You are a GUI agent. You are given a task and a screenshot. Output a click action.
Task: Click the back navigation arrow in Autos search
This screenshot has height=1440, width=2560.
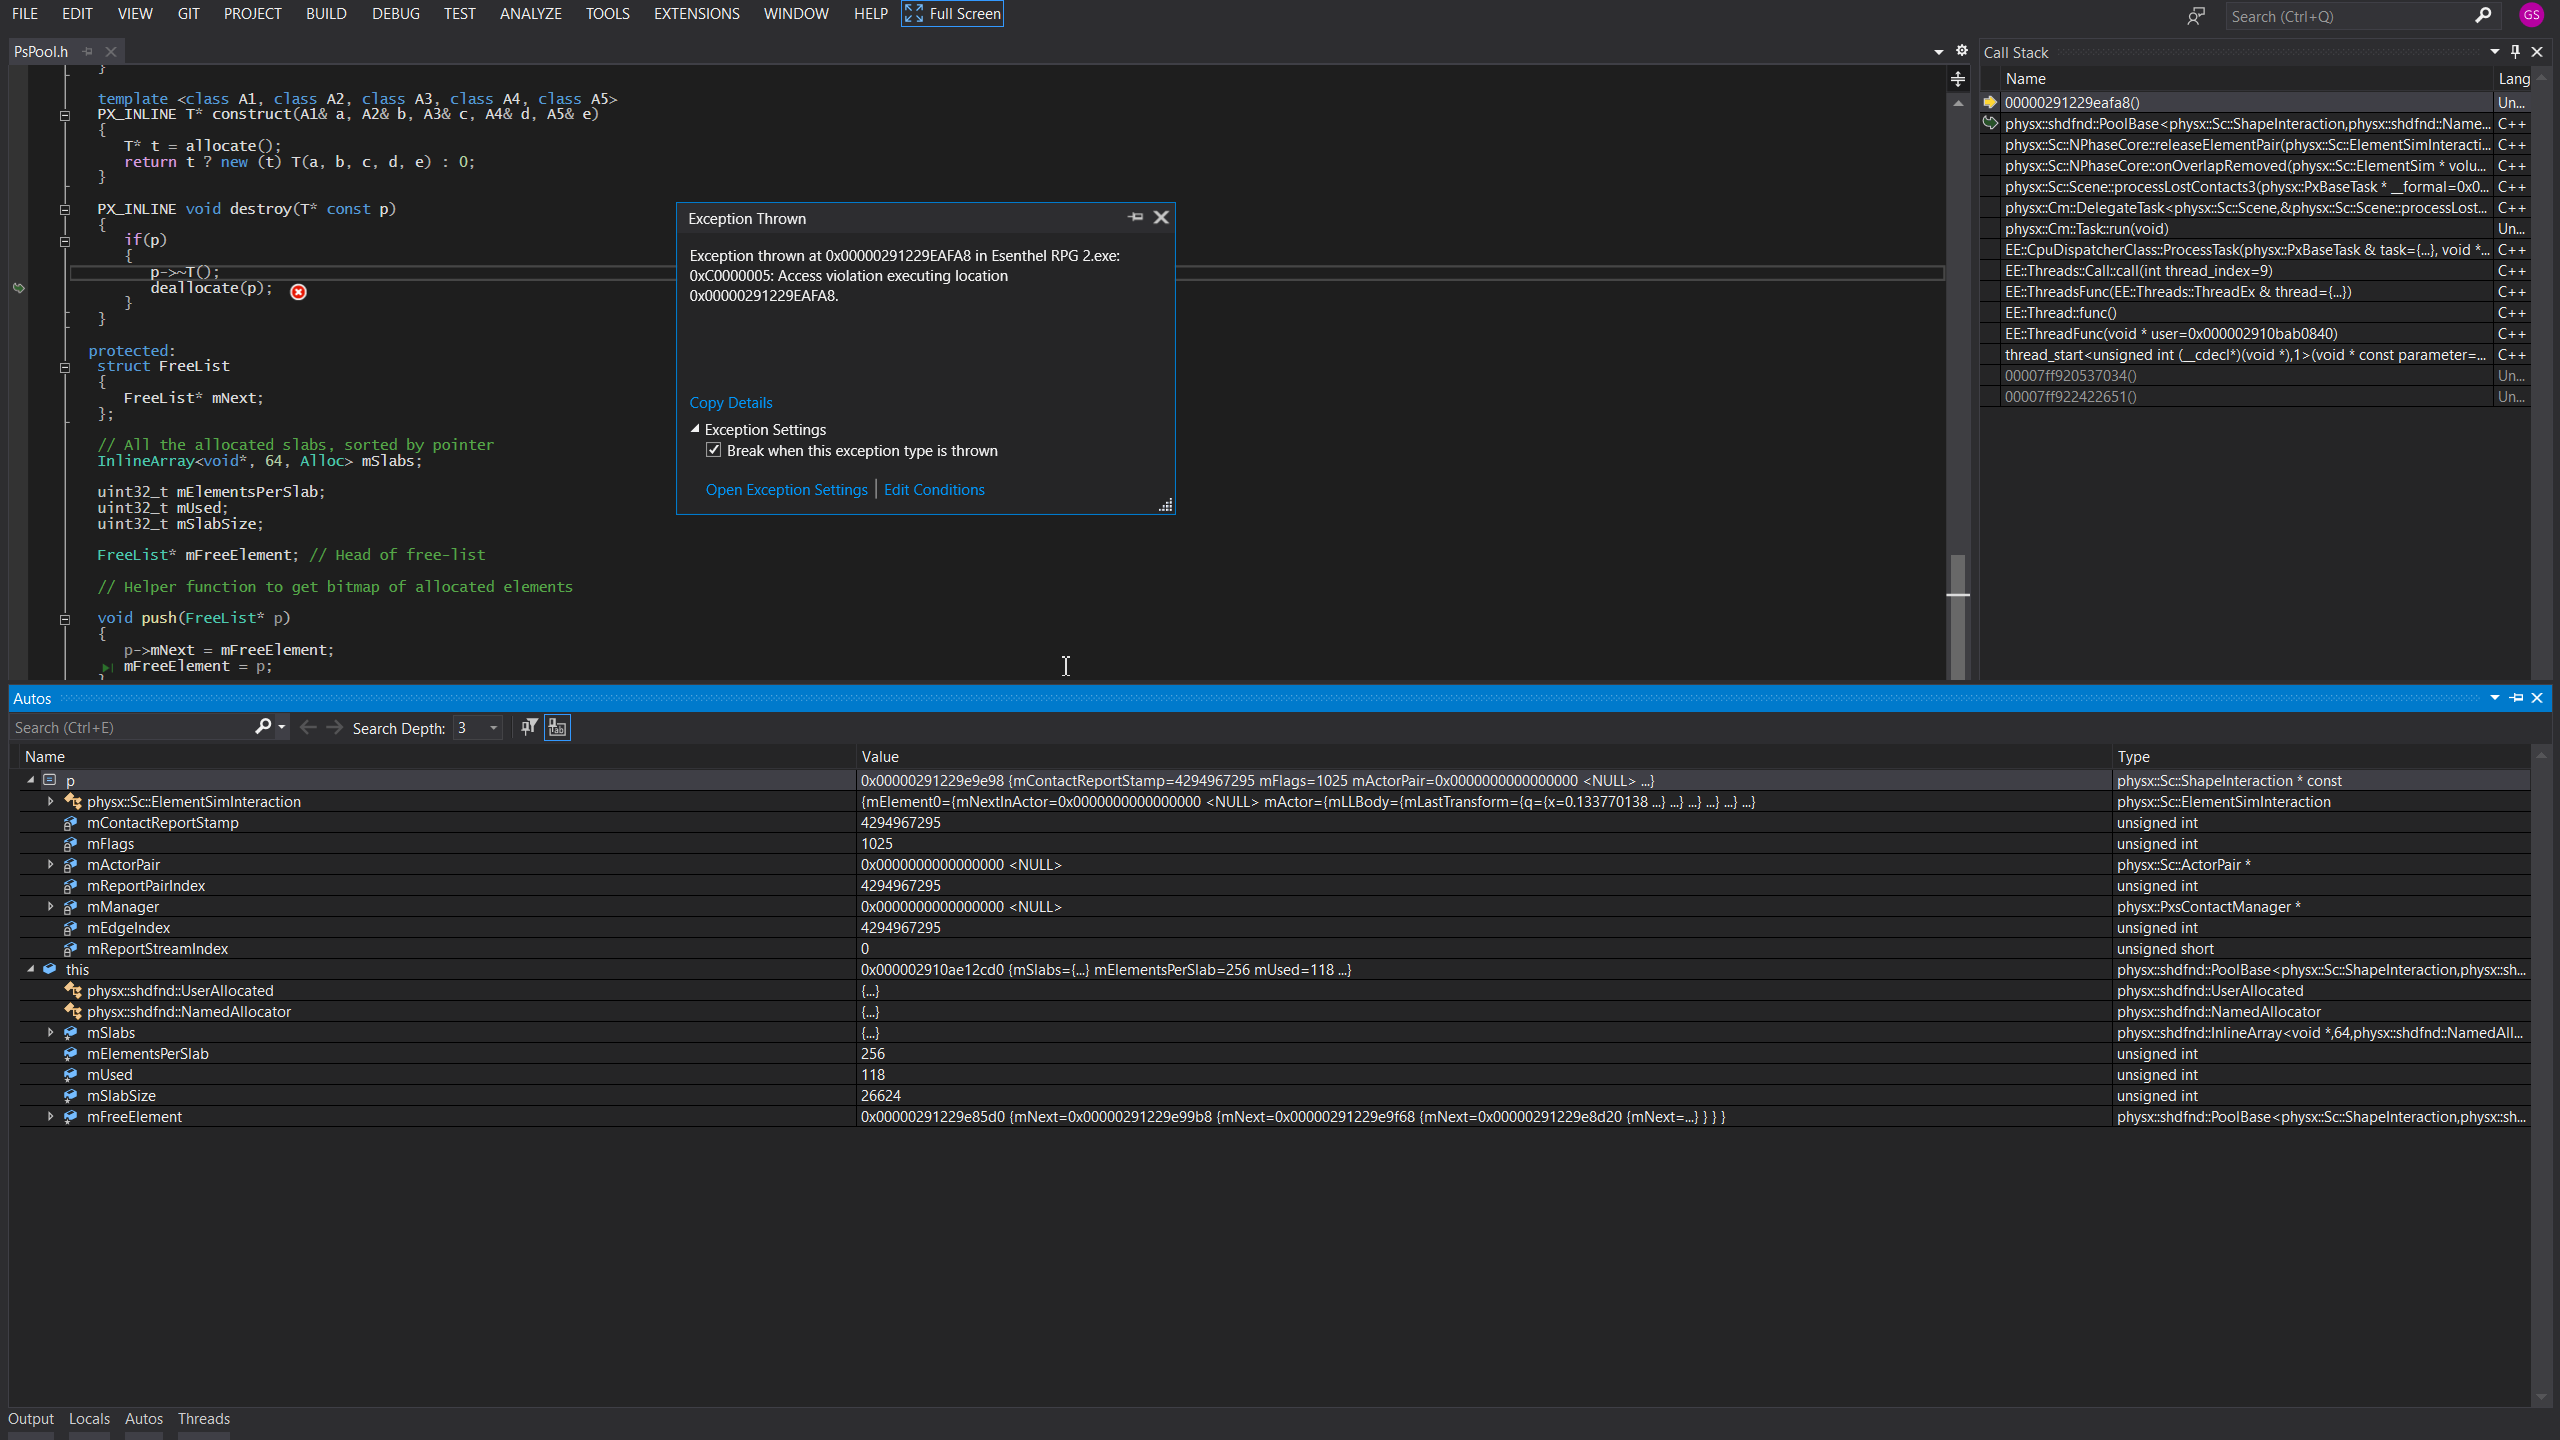click(x=308, y=727)
